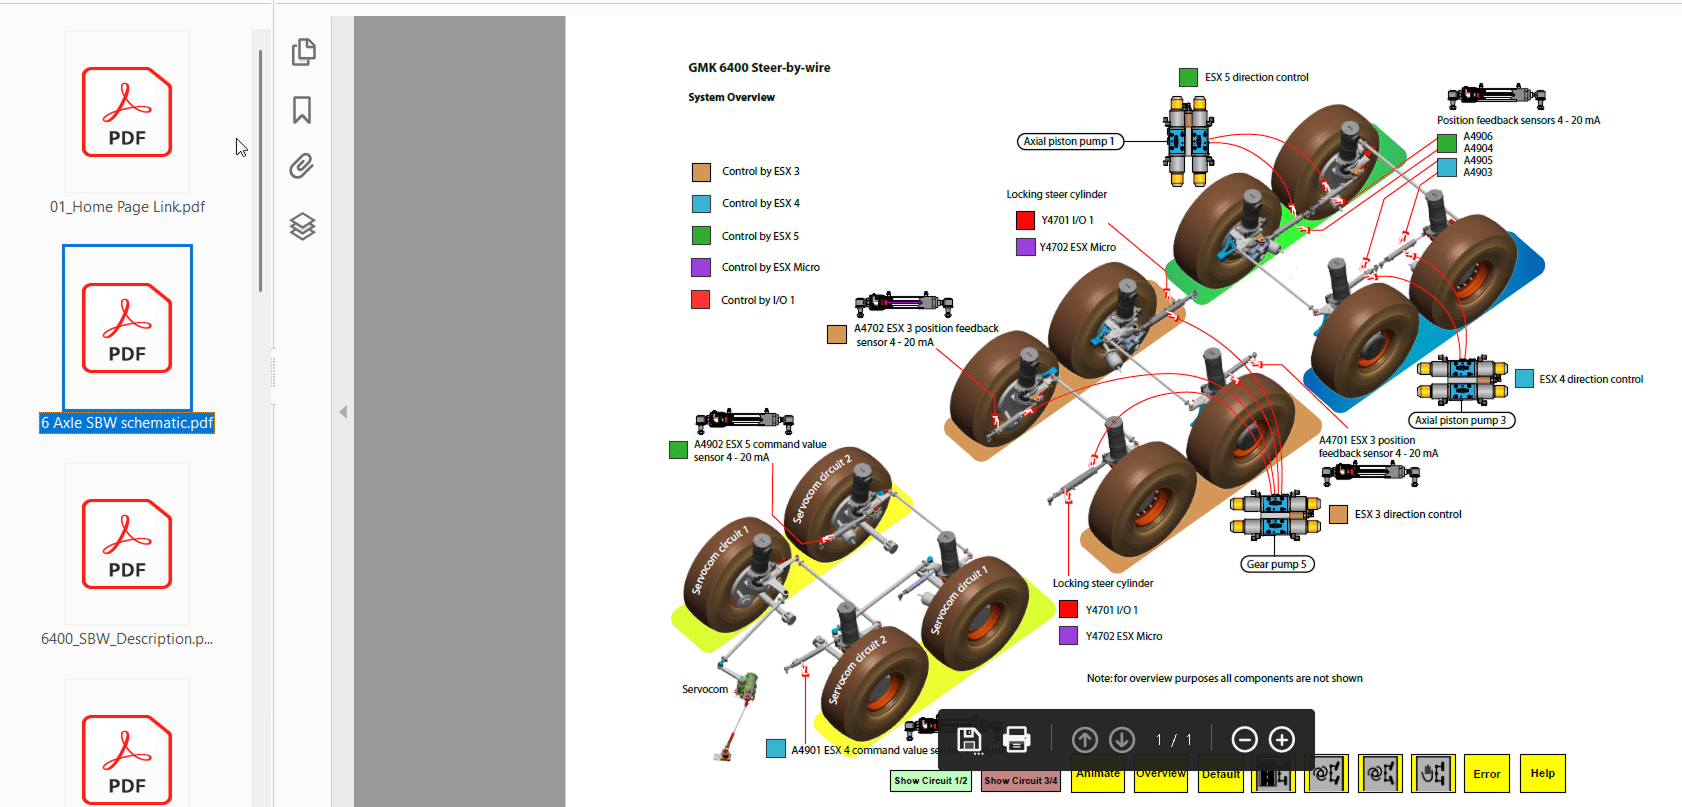Click the sensor graphic above A4702 ESX 3 label

[904, 304]
